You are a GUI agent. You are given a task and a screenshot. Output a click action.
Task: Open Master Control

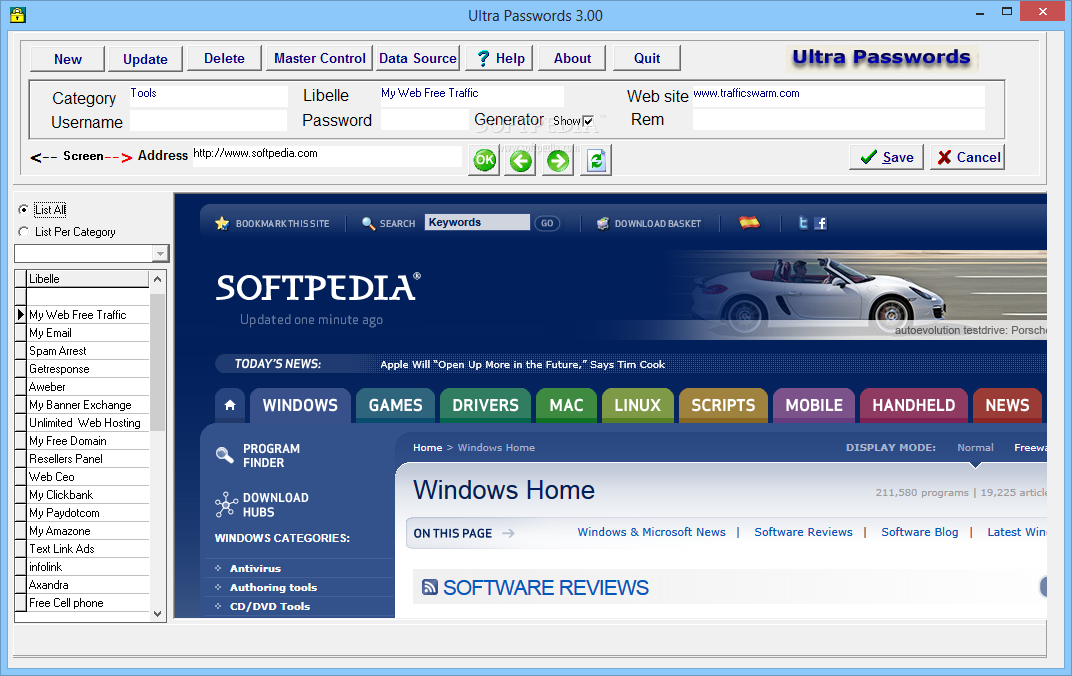pyautogui.click(x=319, y=58)
